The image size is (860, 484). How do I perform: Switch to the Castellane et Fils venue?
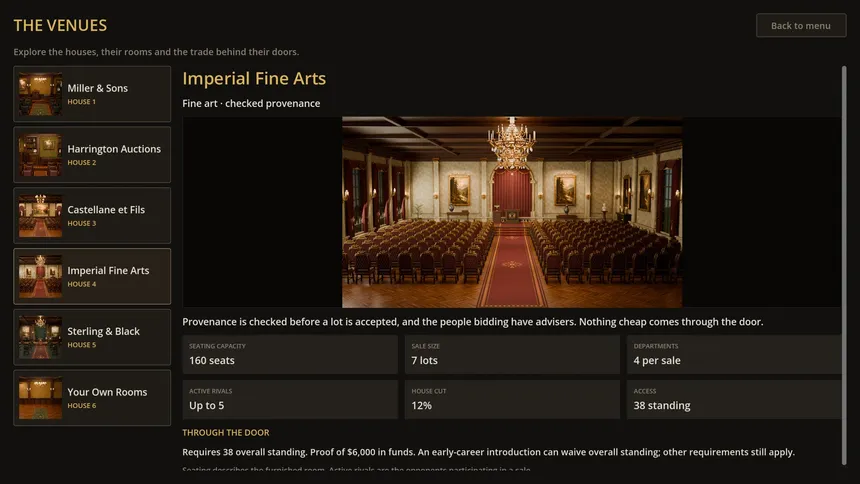point(92,216)
